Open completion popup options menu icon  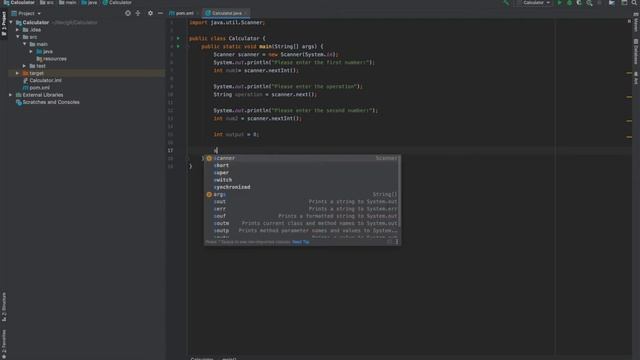396,242
